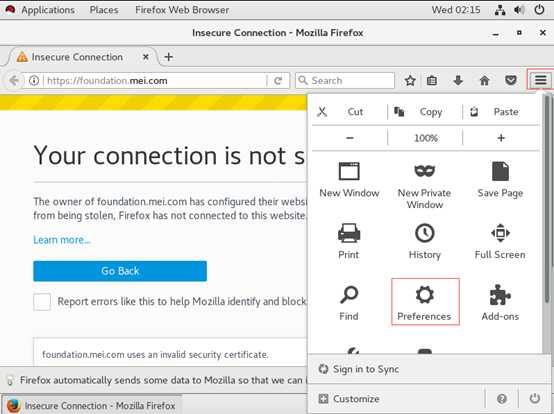Open Preferences from the menu panel

[425, 301]
